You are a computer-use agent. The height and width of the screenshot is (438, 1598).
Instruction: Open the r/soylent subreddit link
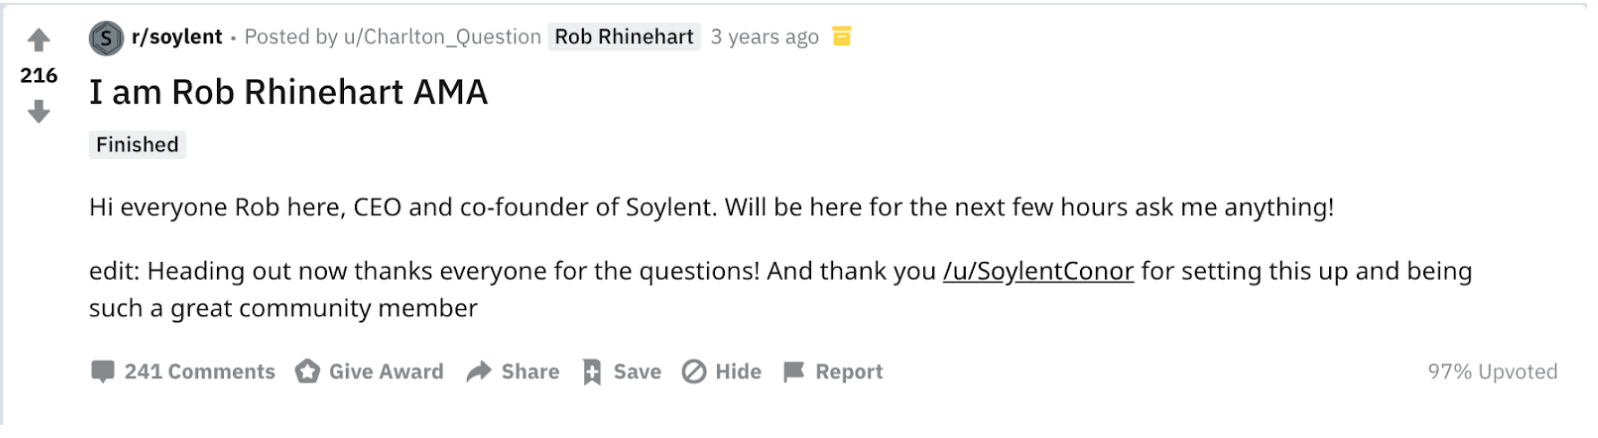(x=177, y=37)
